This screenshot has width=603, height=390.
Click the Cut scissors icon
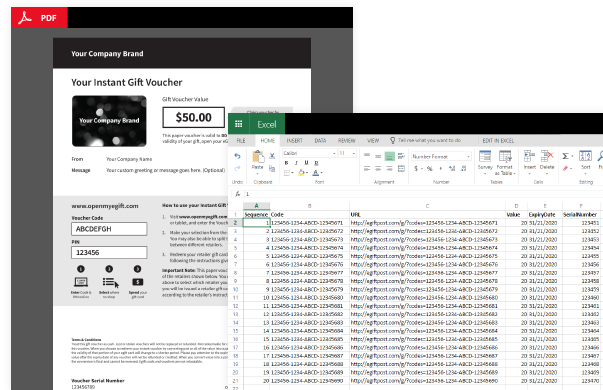272,156
